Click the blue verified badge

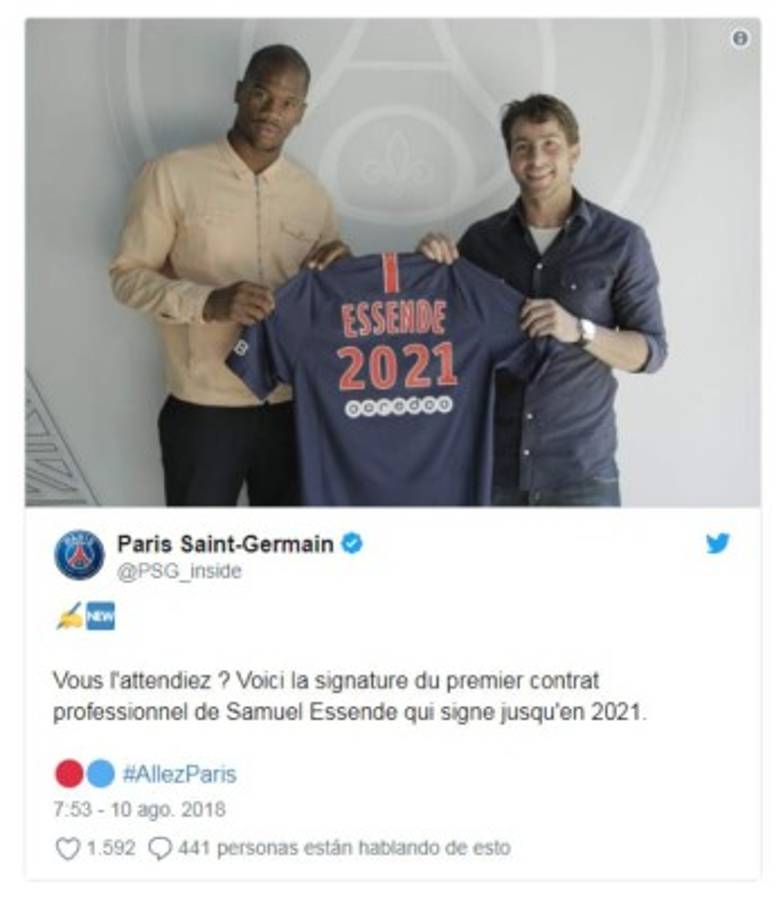352,543
